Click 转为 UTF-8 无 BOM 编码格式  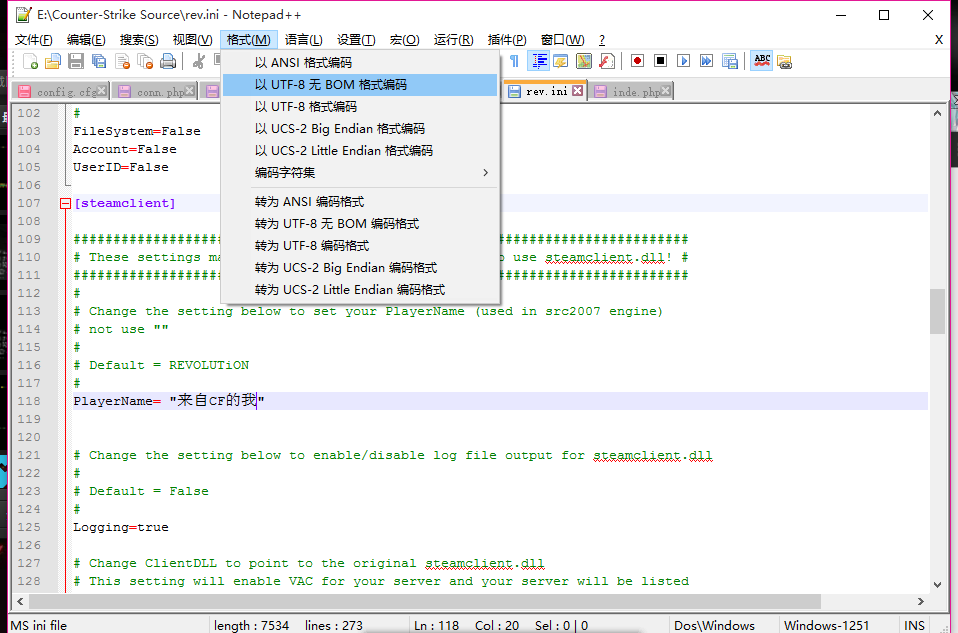coord(360,224)
